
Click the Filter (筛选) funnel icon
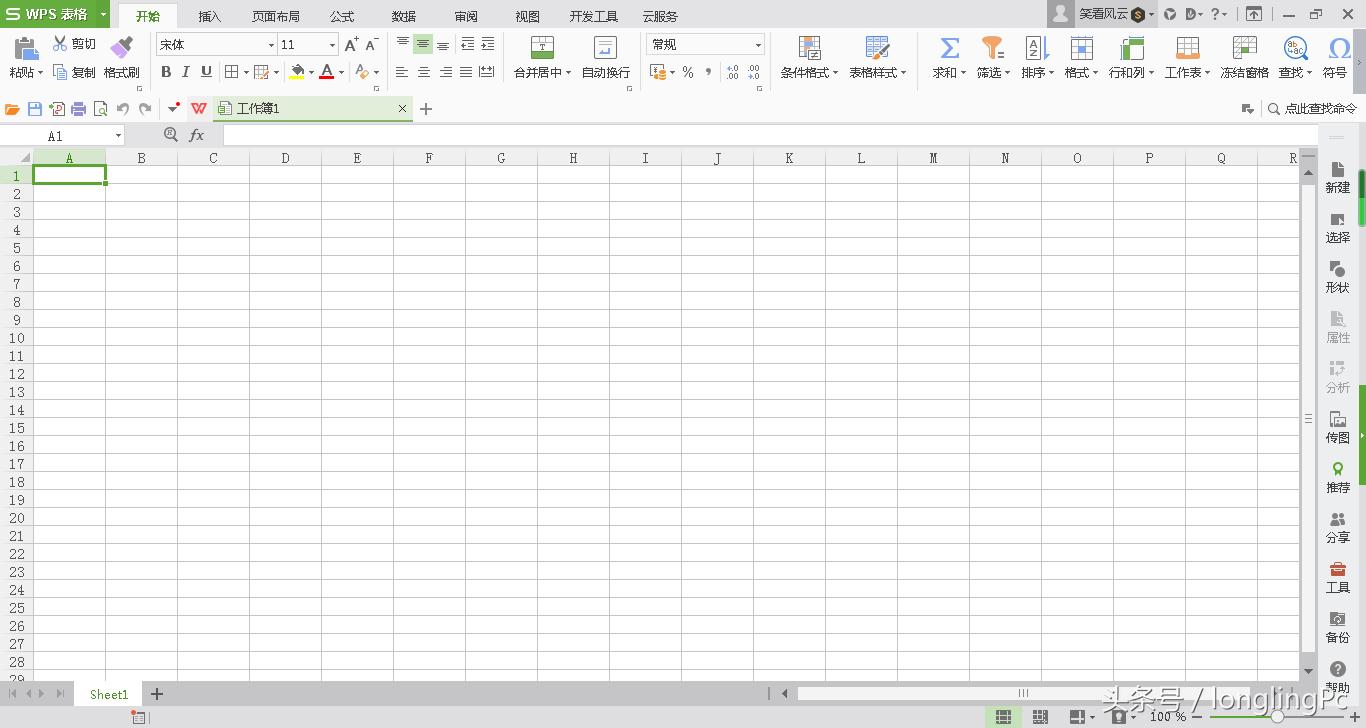click(992, 47)
